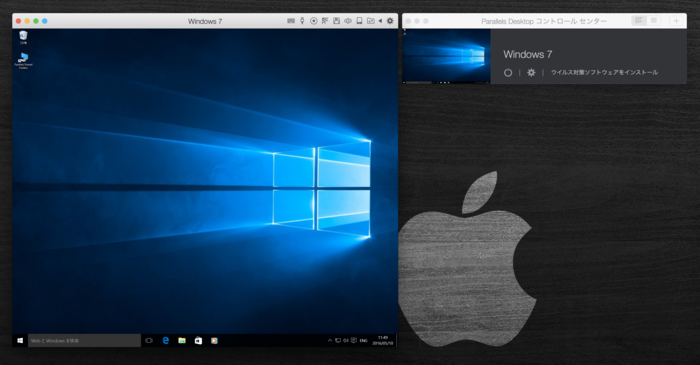Viewport: 700px width, 365px height.
Task: Open Parallels Shared Folders desktop shortcut
Action: point(23,61)
